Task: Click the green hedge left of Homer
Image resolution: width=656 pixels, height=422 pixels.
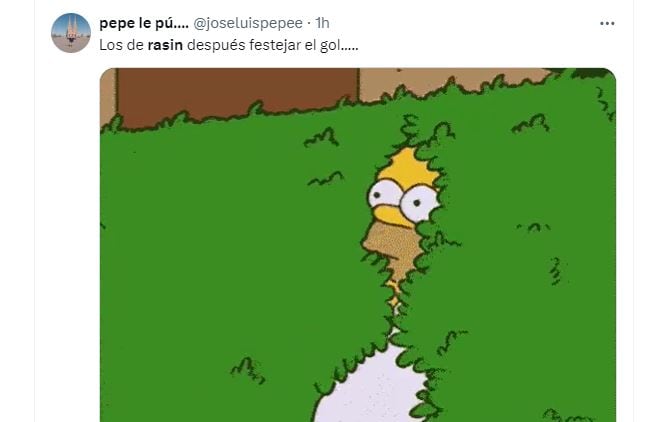Action: pyautogui.click(x=230, y=259)
